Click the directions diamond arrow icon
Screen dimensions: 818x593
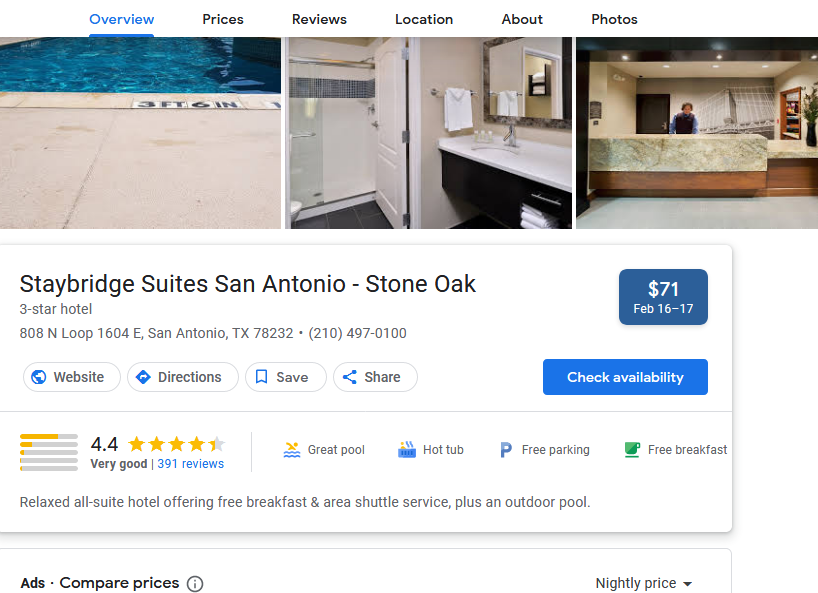tap(143, 377)
